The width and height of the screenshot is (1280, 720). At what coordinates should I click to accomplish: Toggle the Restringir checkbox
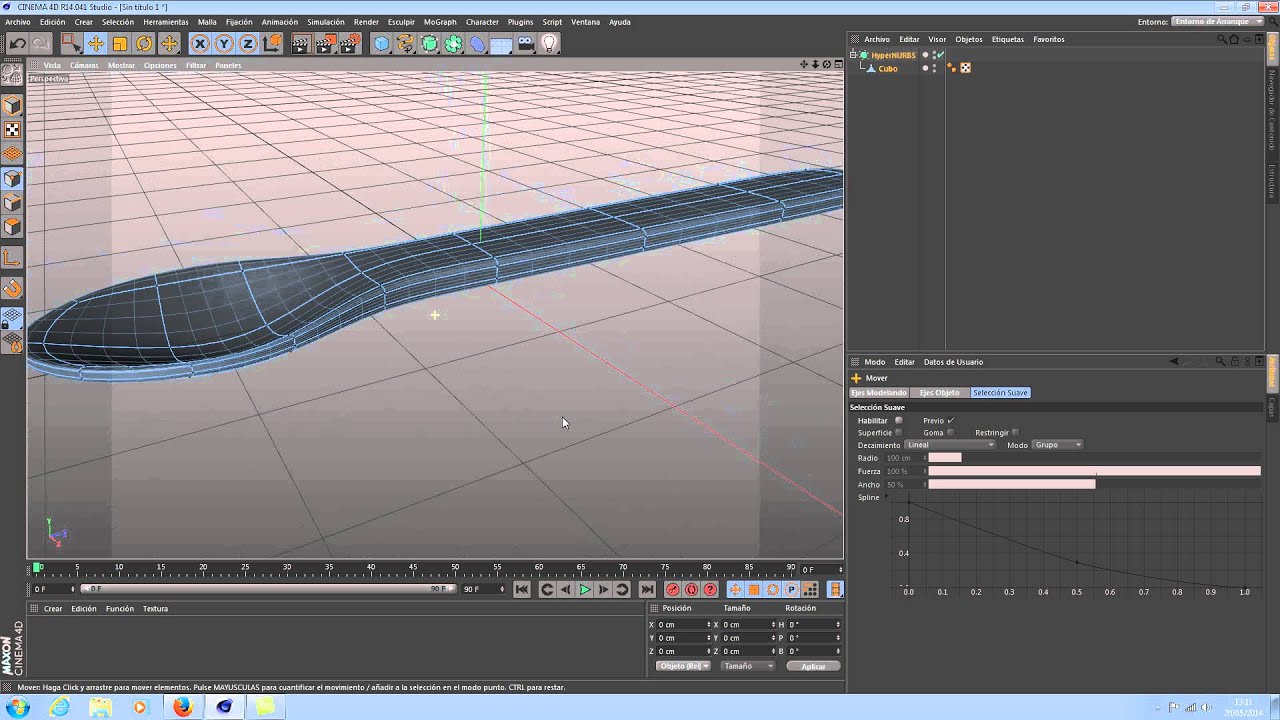pos(1016,432)
